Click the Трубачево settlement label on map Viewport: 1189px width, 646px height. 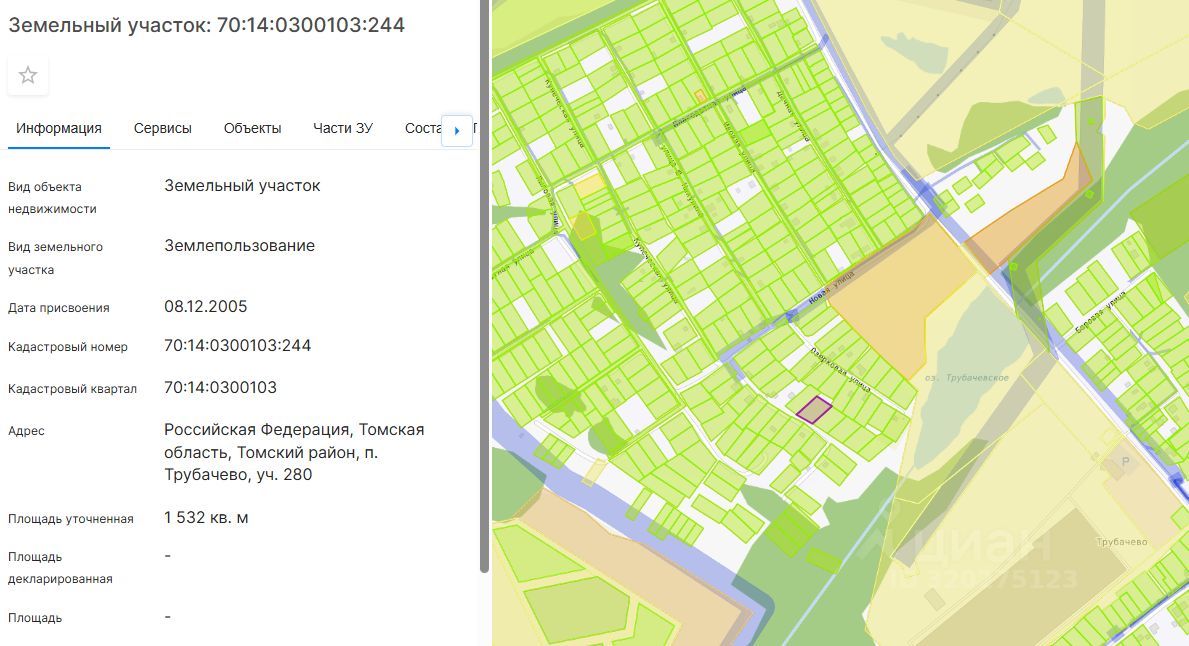[x=1121, y=542]
